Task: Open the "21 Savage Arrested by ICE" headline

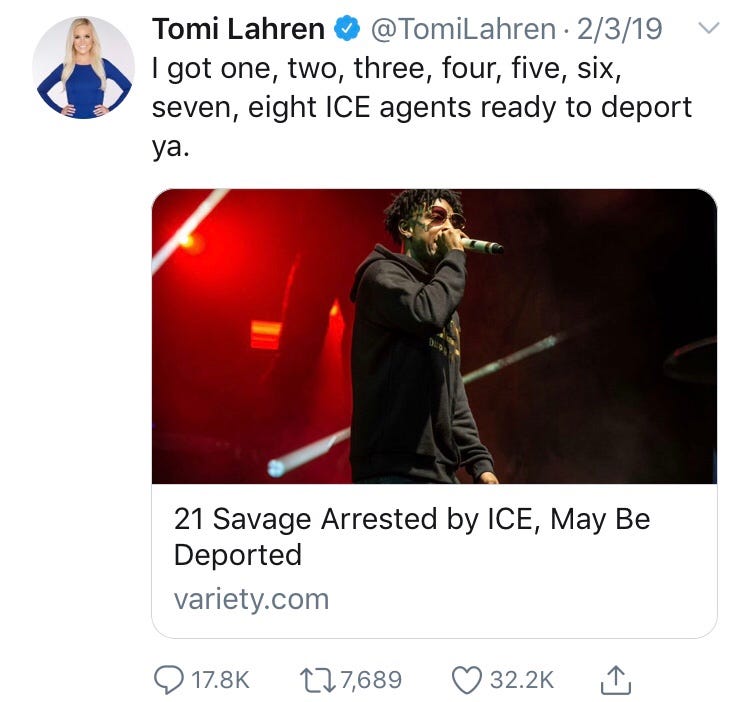Action: (412, 536)
